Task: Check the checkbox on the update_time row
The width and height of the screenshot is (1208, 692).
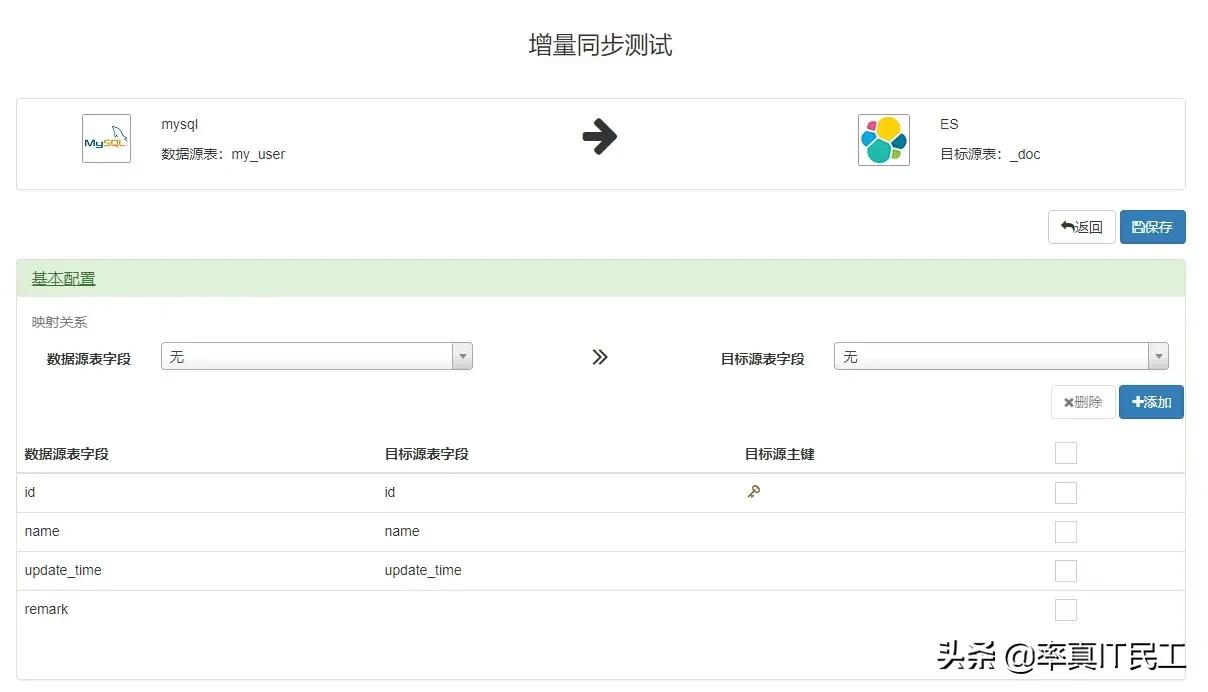Action: [x=1065, y=570]
